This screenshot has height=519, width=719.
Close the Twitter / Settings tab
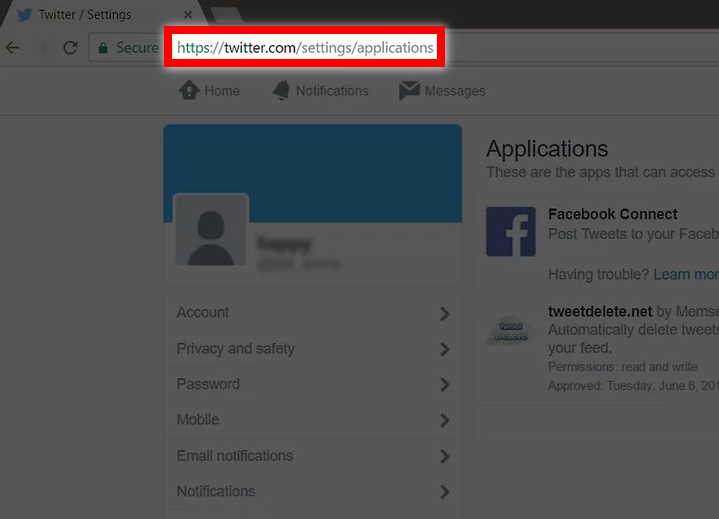(x=188, y=15)
